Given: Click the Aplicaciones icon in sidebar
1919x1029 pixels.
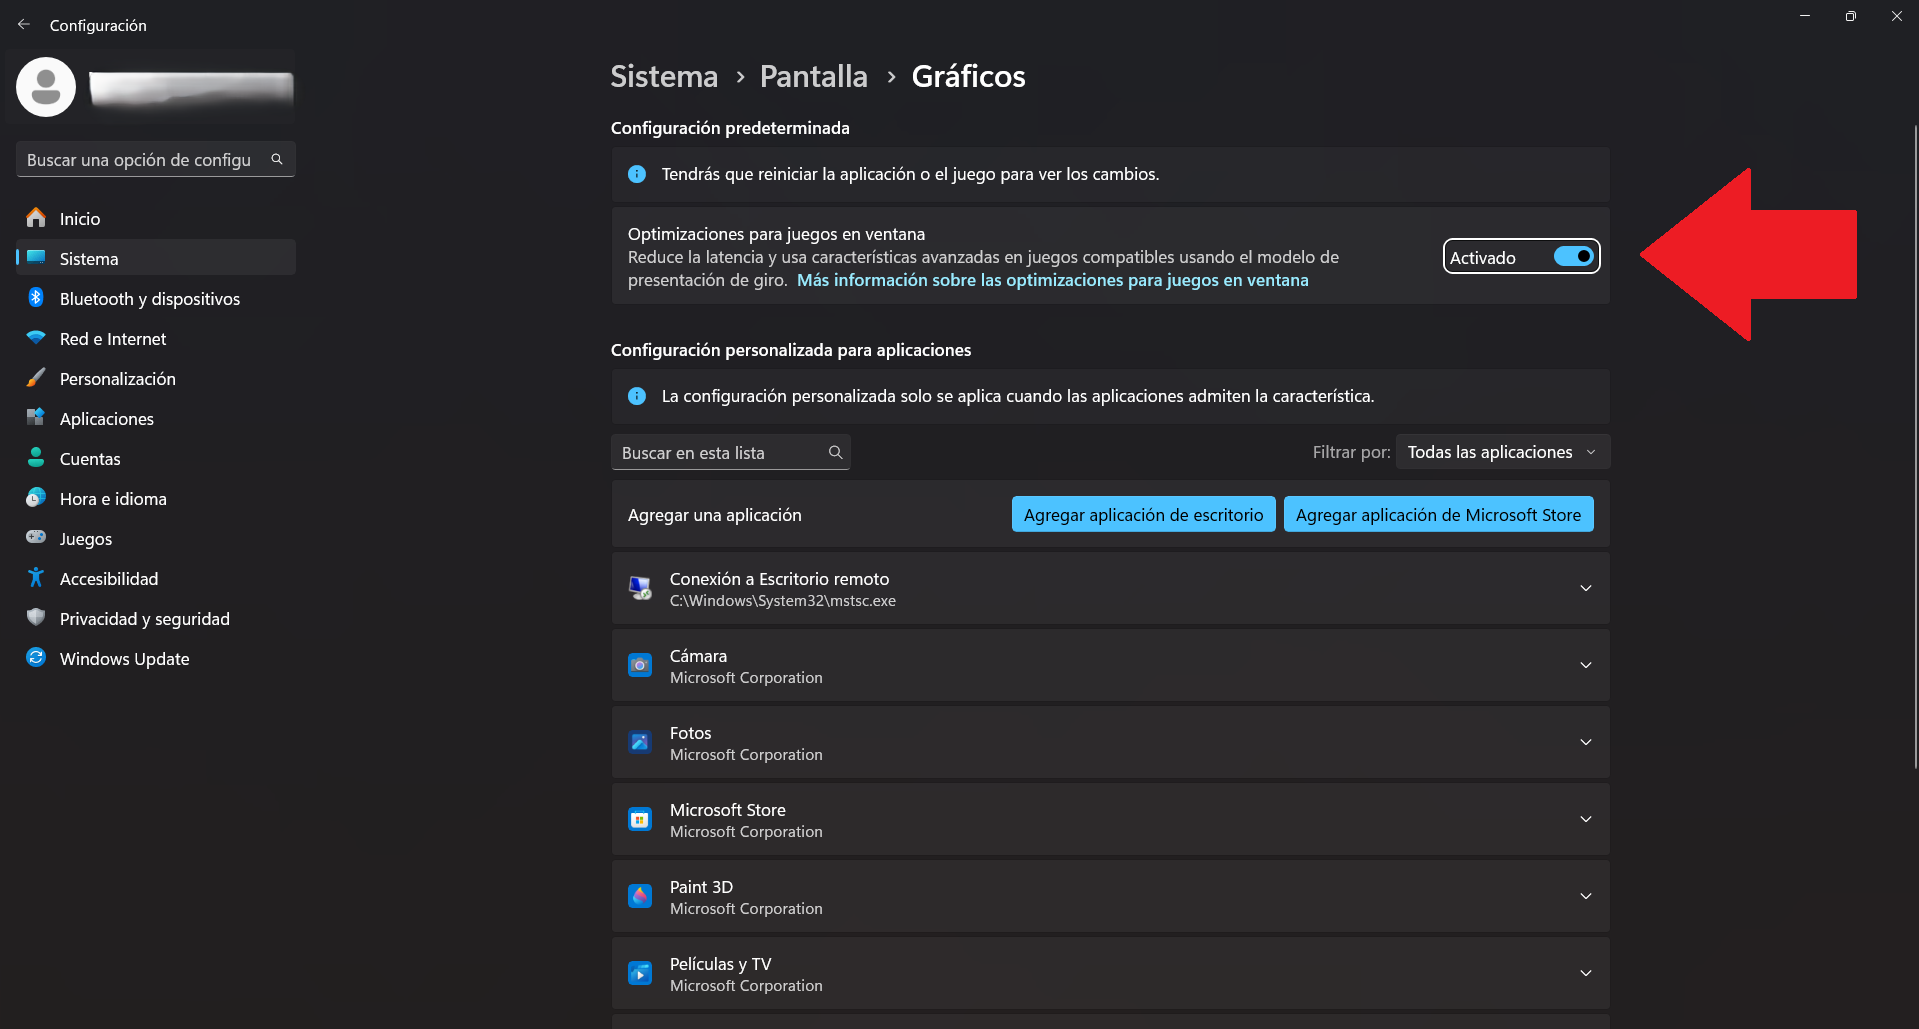Looking at the screenshot, I should tap(36, 417).
